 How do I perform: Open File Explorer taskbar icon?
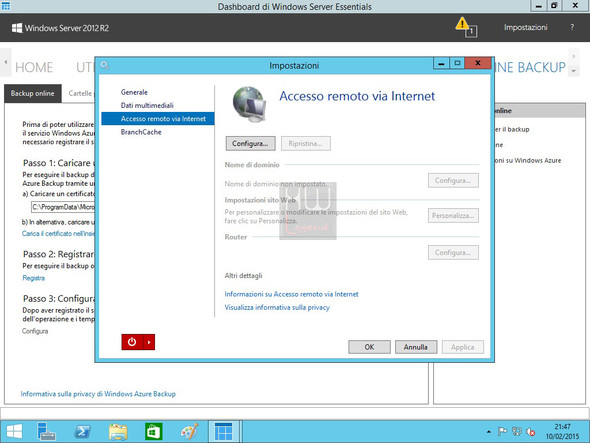tap(118, 431)
